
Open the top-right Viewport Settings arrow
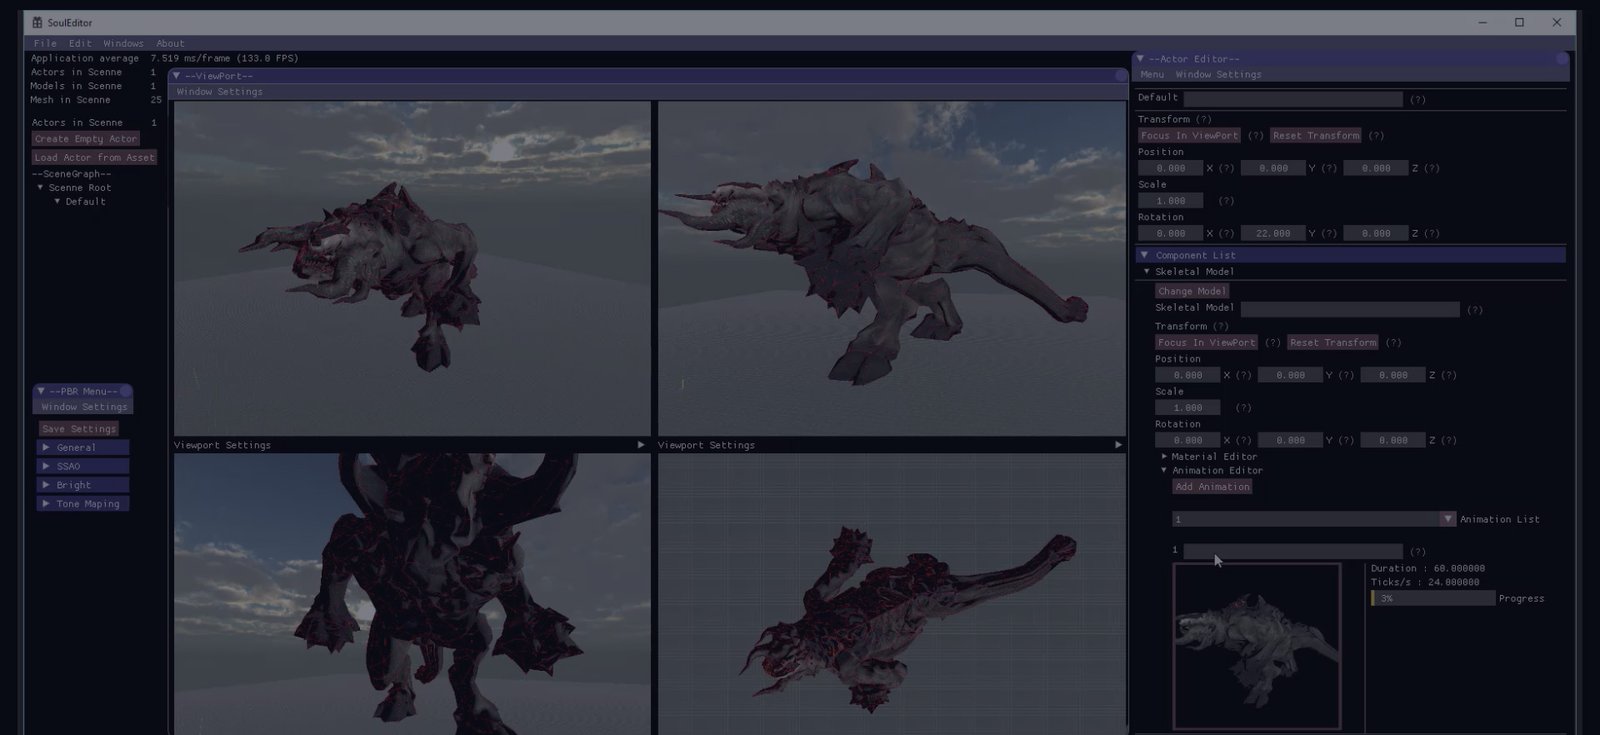tap(1118, 445)
